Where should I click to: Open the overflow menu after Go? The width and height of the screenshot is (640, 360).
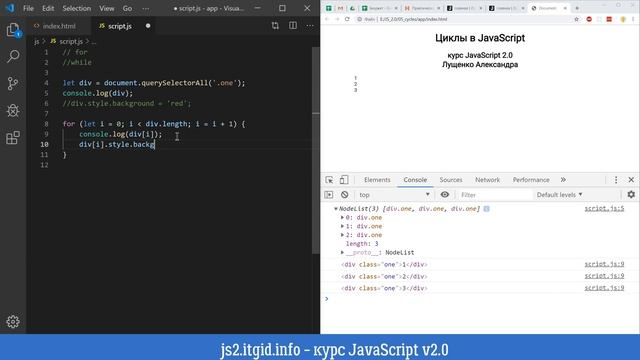pos(145,8)
